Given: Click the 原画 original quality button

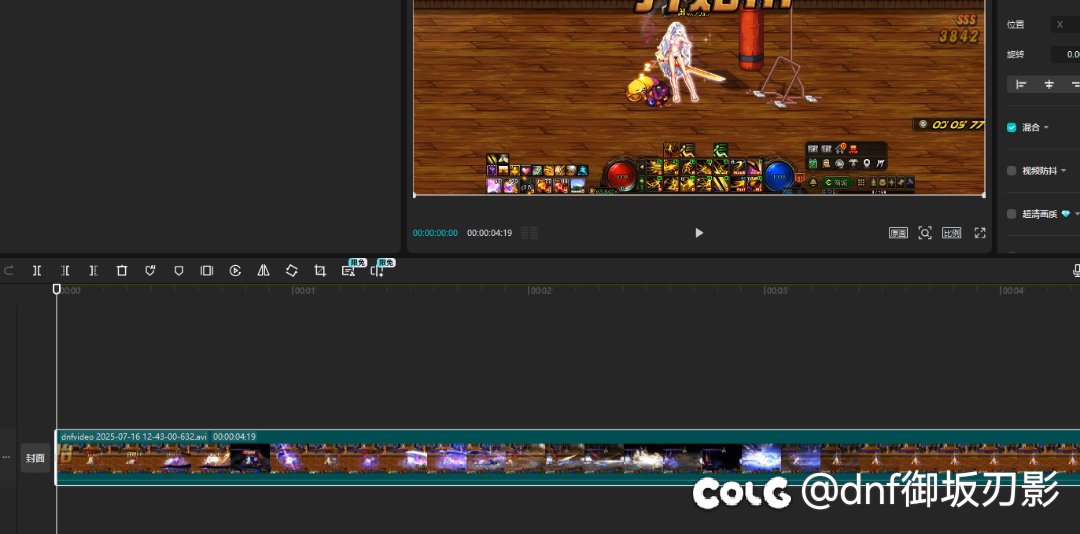Looking at the screenshot, I should click(x=898, y=233).
